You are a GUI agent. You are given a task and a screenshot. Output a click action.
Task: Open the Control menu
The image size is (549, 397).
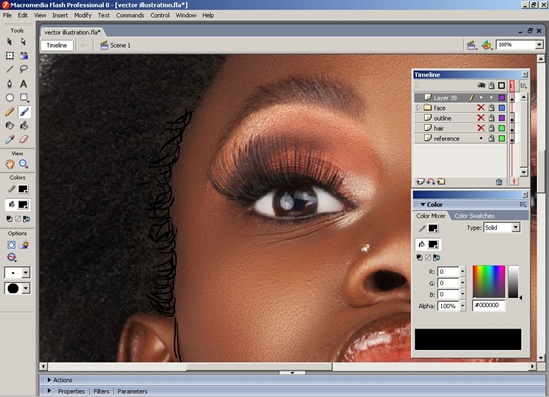coord(160,15)
